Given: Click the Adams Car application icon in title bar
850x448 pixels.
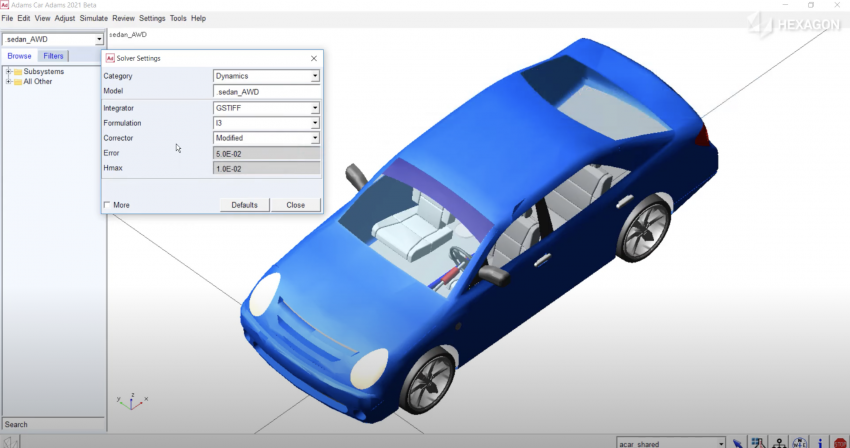Looking at the screenshot, I should tap(4, 5).
